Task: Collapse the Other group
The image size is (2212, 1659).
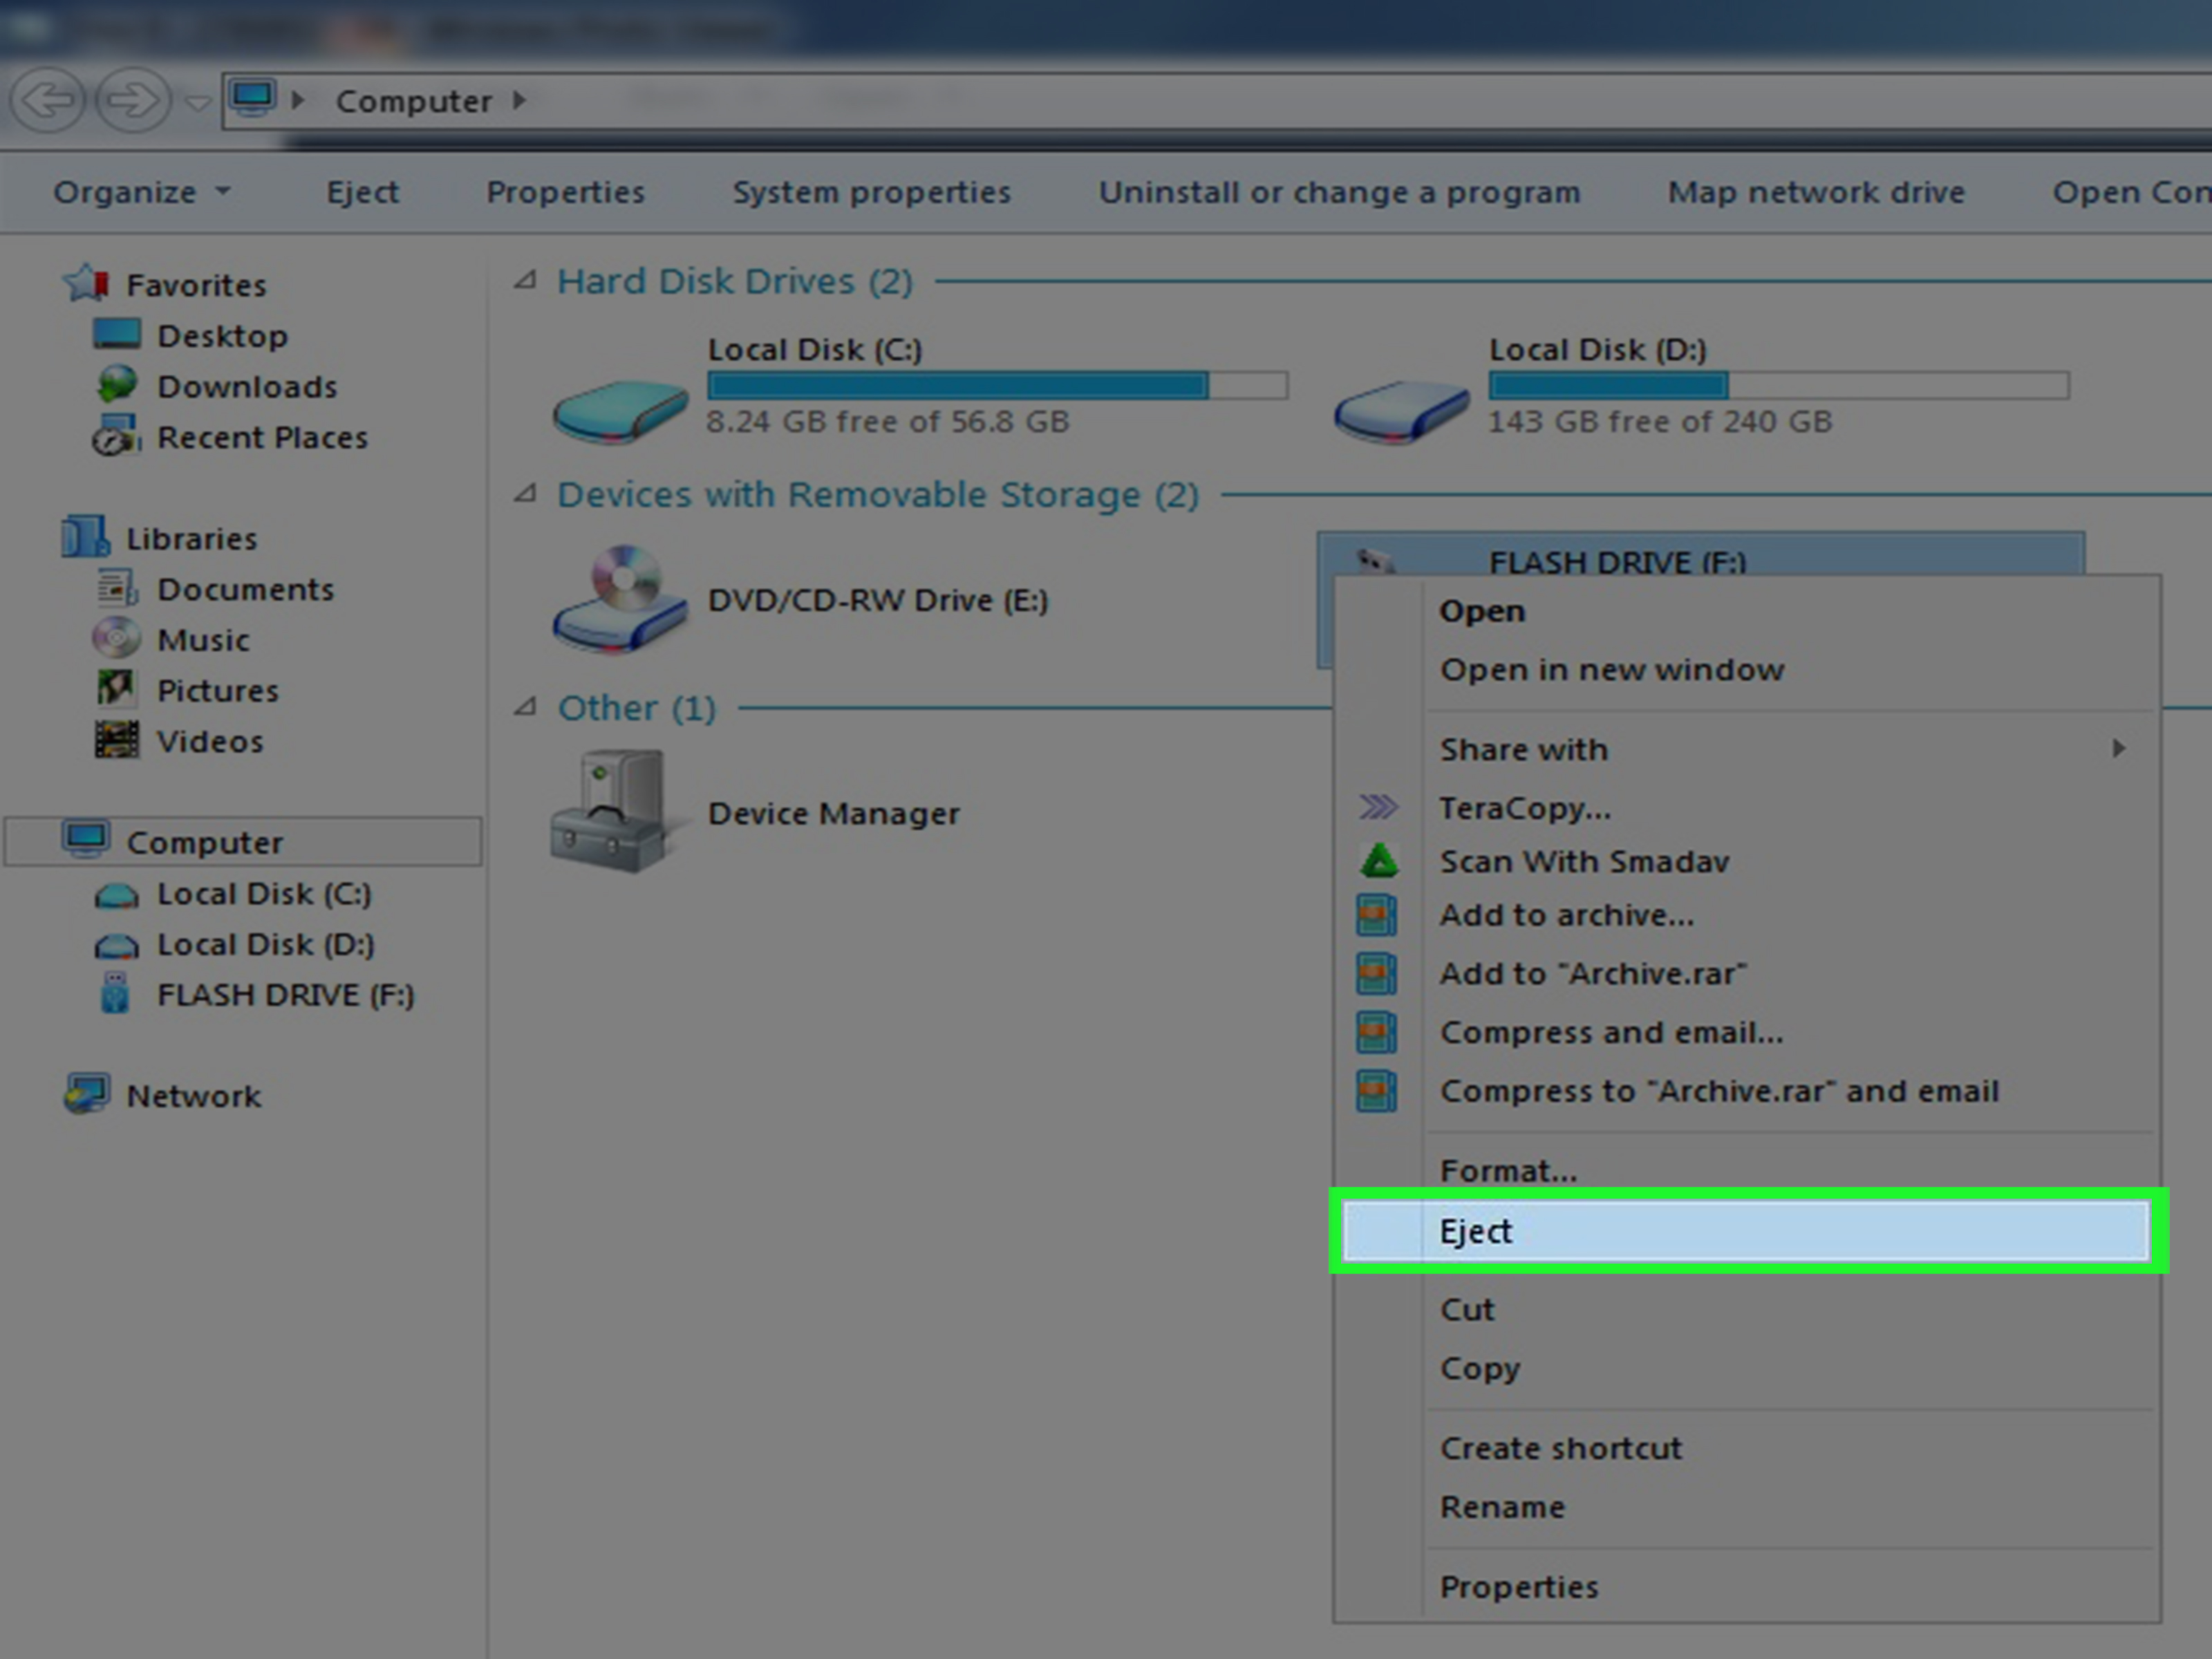Action: 526,708
